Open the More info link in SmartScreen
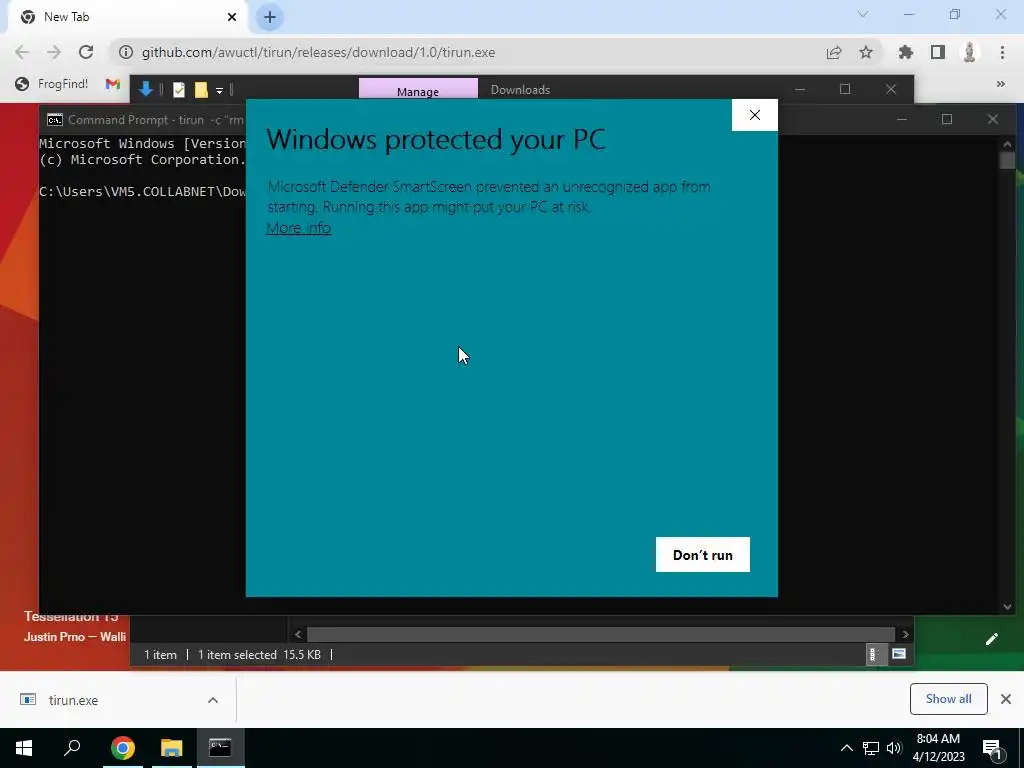Screen dimensions: 1024x768 click(x=298, y=228)
